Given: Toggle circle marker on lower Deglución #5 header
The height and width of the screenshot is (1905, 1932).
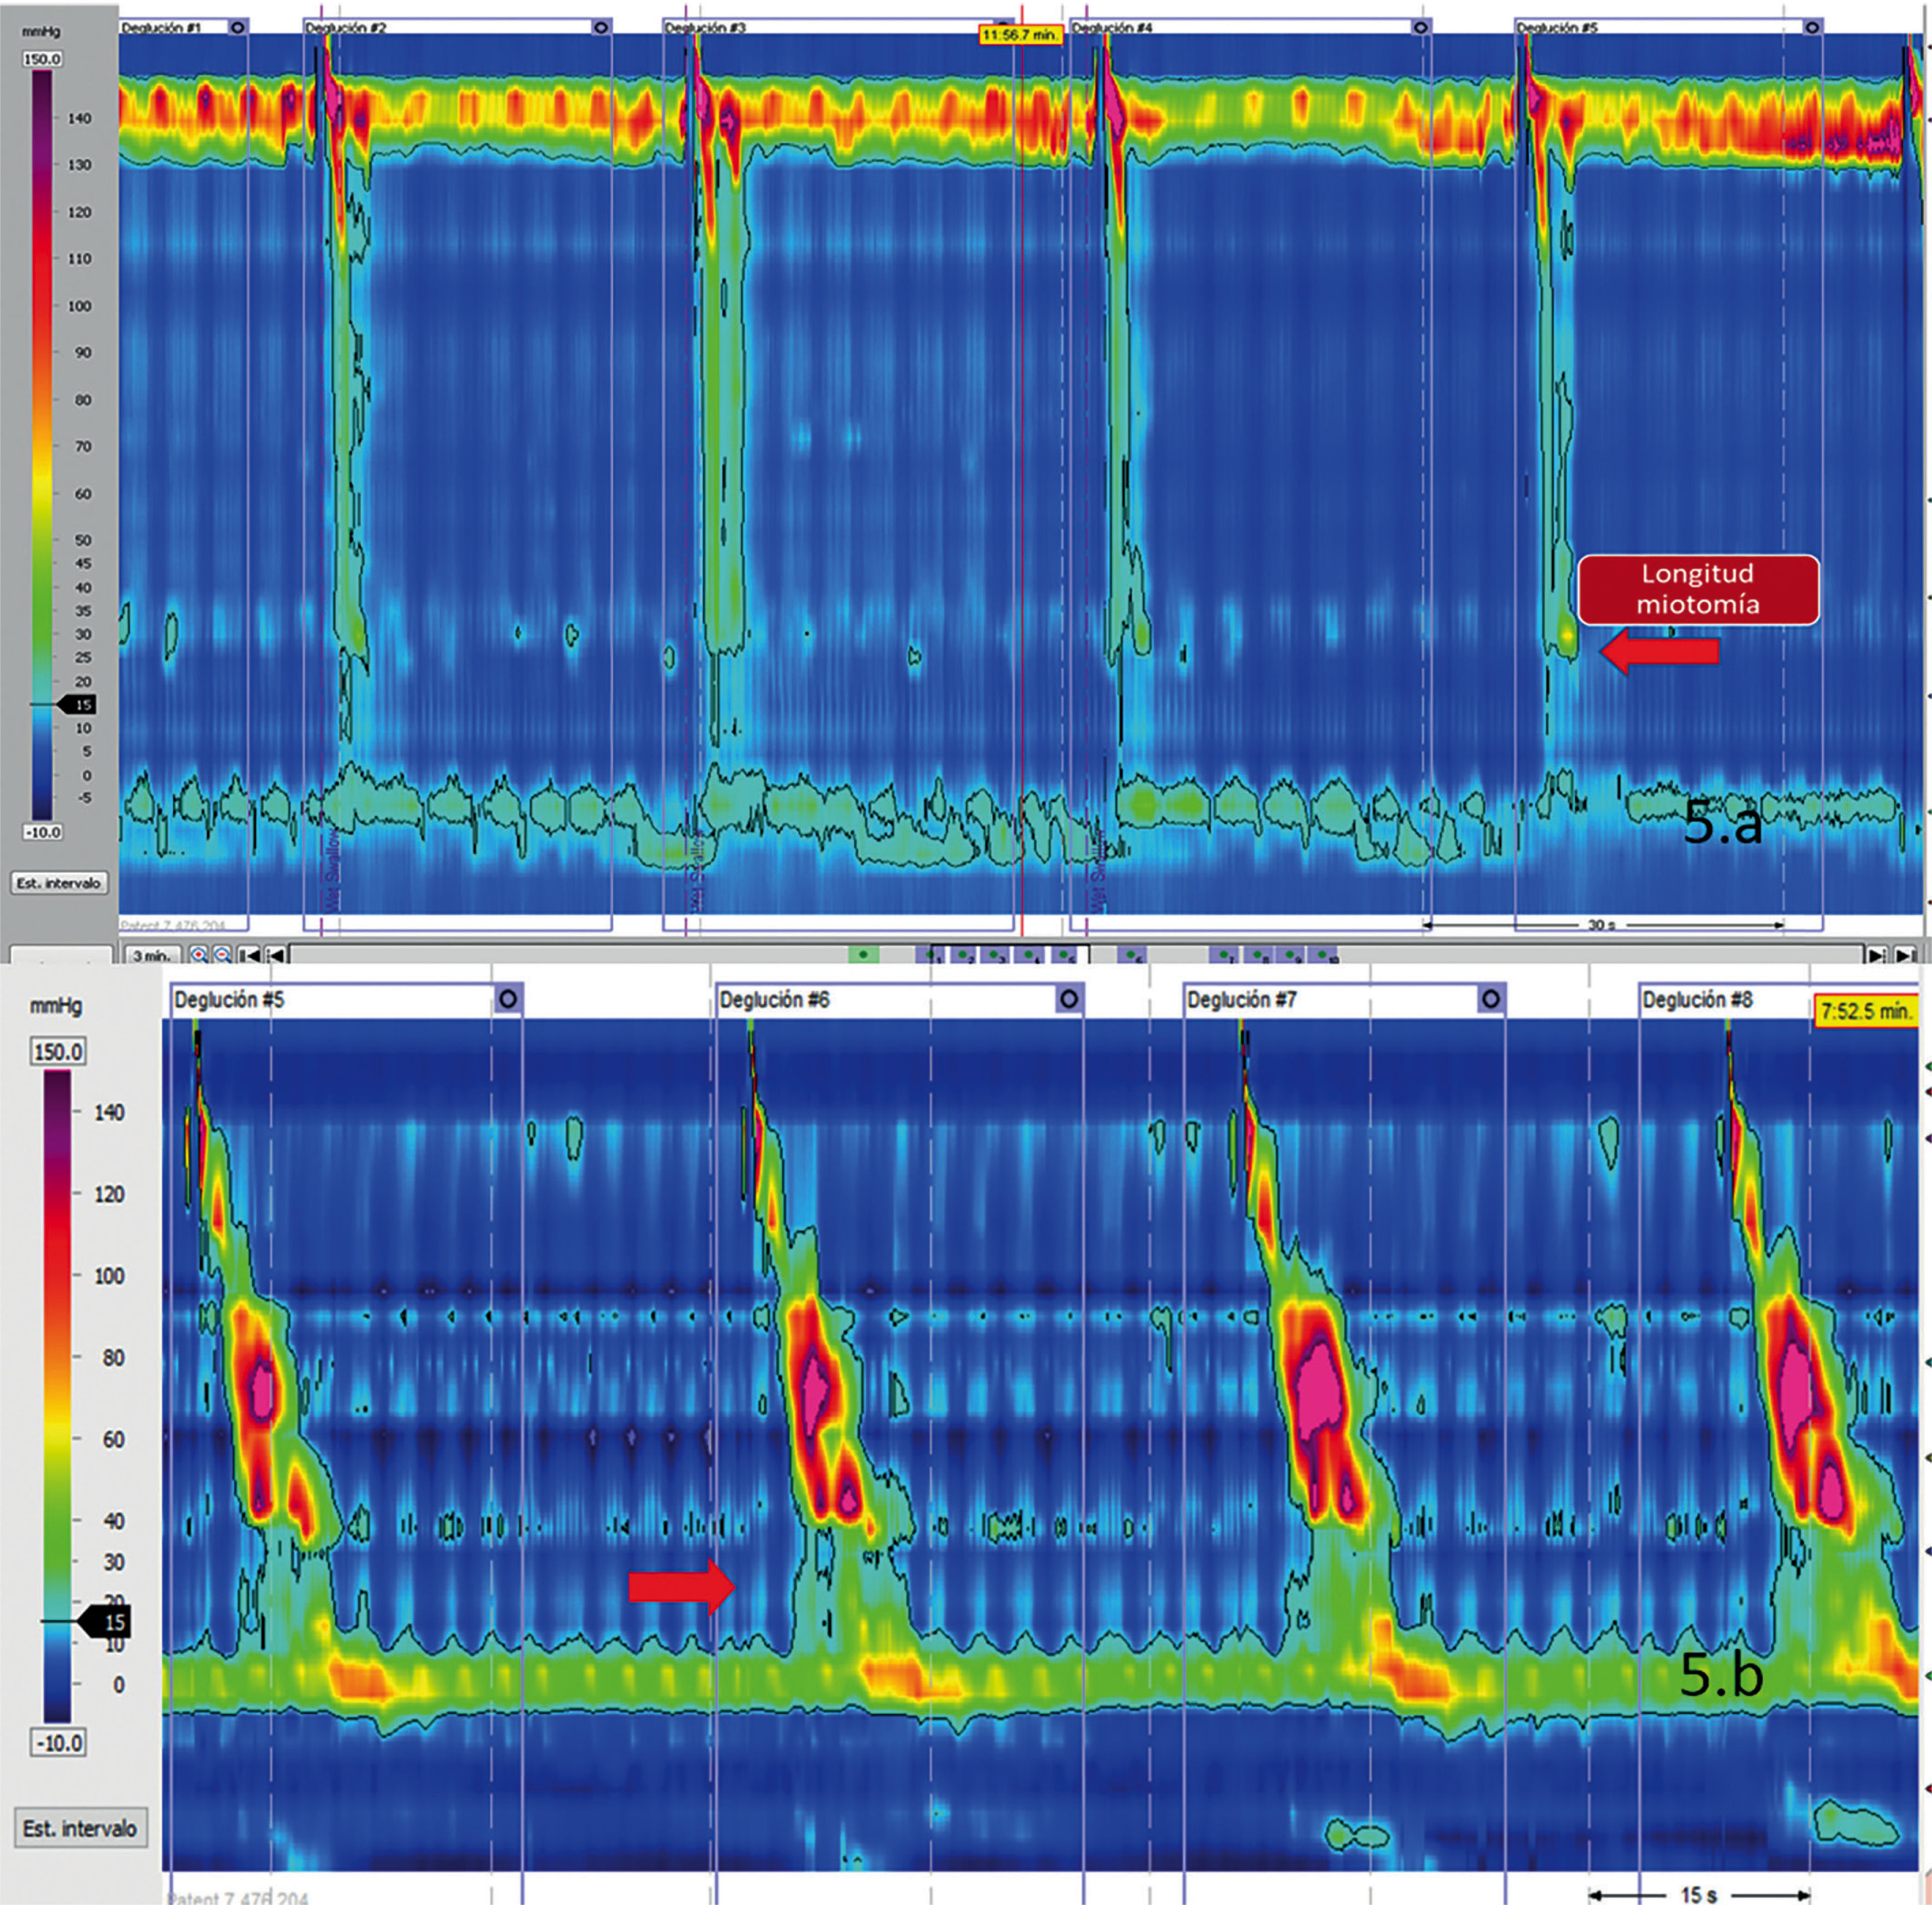Looking at the screenshot, I should tap(508, 999).
